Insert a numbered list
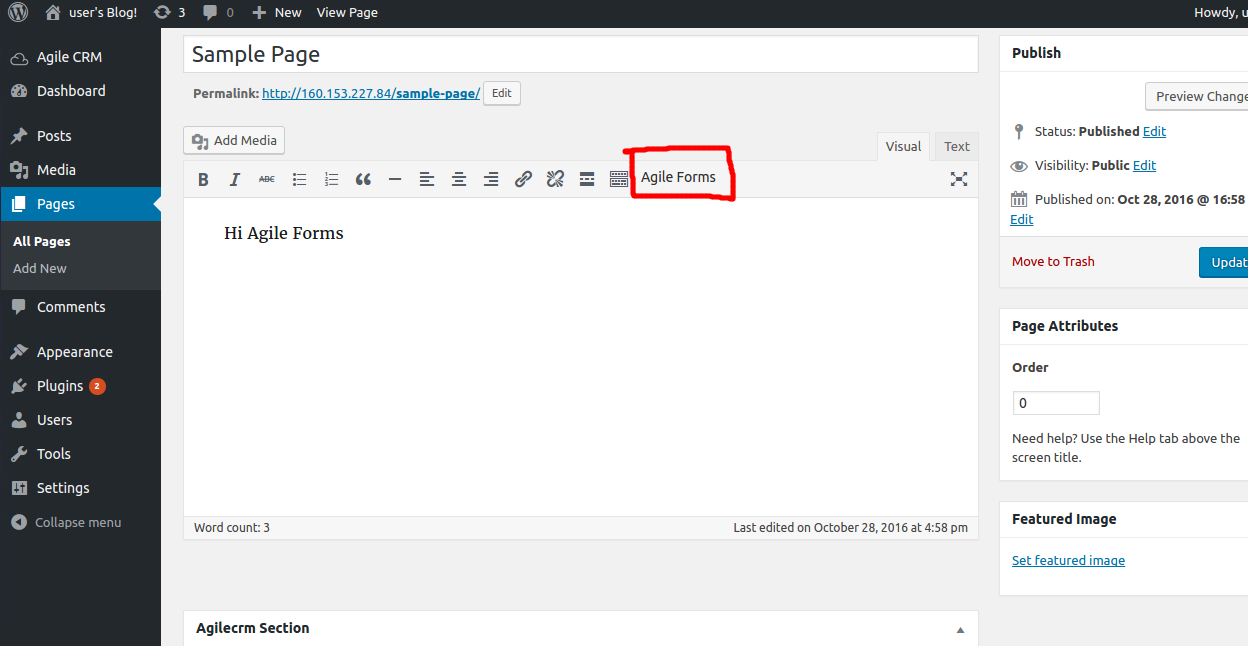Viewport: 1248px width, 646px height. click(331, 179)
